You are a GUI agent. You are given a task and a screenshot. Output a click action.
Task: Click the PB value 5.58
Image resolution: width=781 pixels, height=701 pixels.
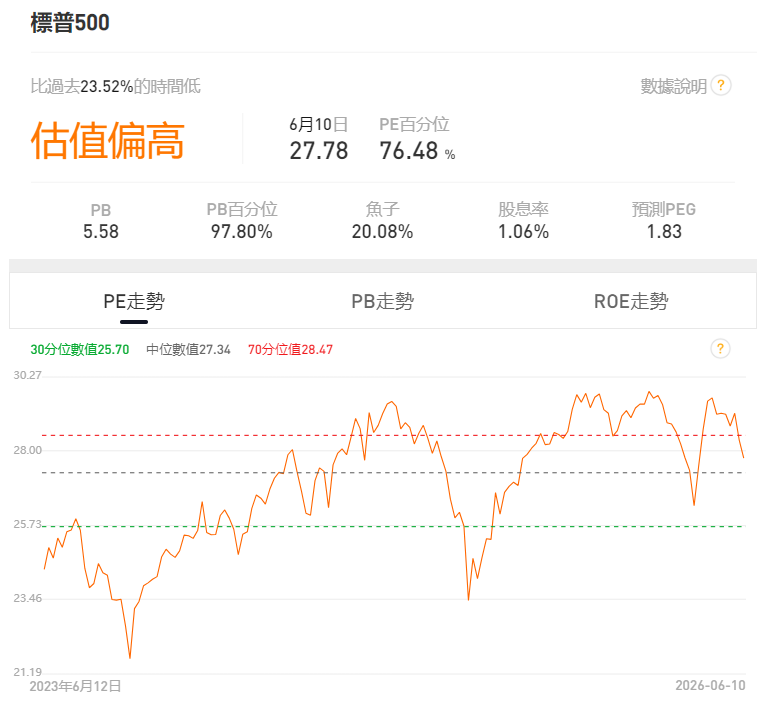click(x=101, y=232)
